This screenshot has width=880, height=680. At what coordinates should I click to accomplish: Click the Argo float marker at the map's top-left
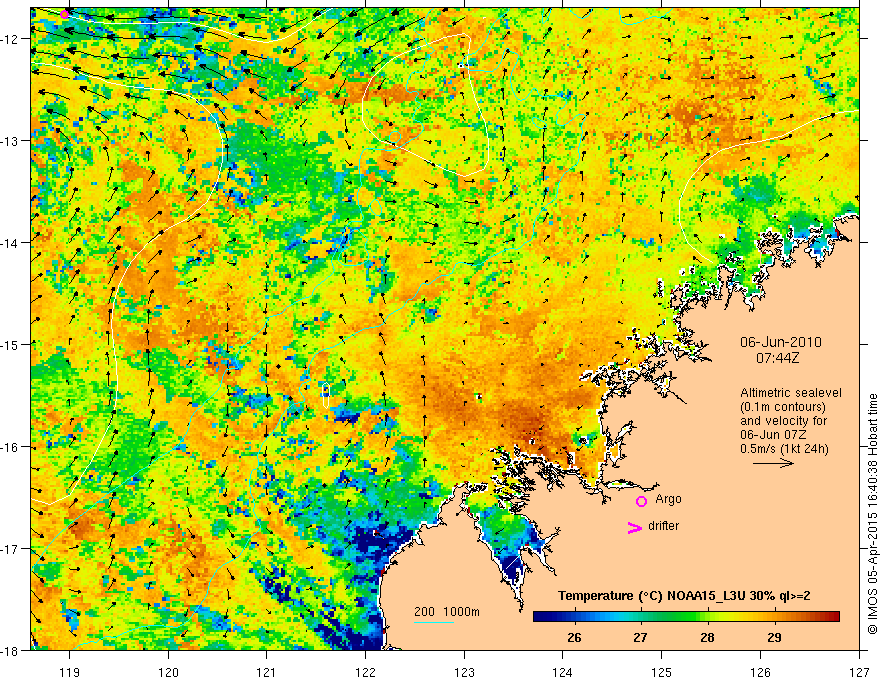coord(65,14)
